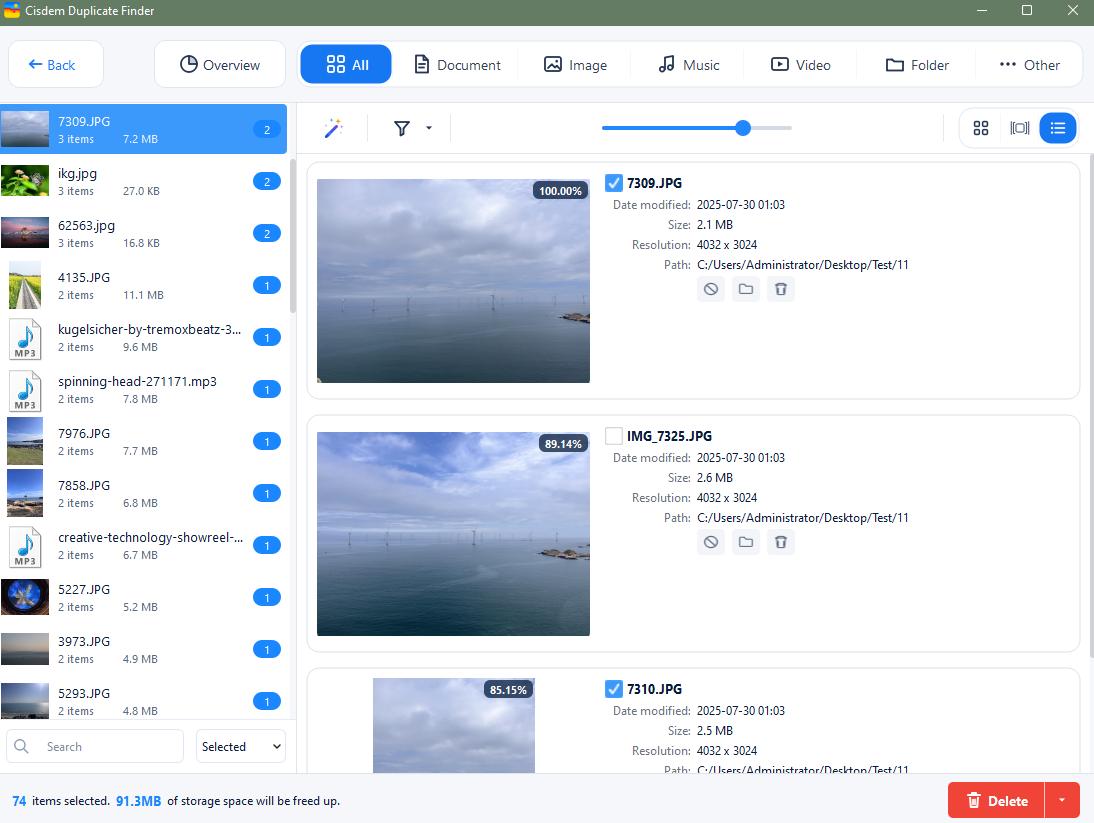The image size is (1094, 823).
Task: Click the 89.14% similarity badge
Action: point(563,444)
